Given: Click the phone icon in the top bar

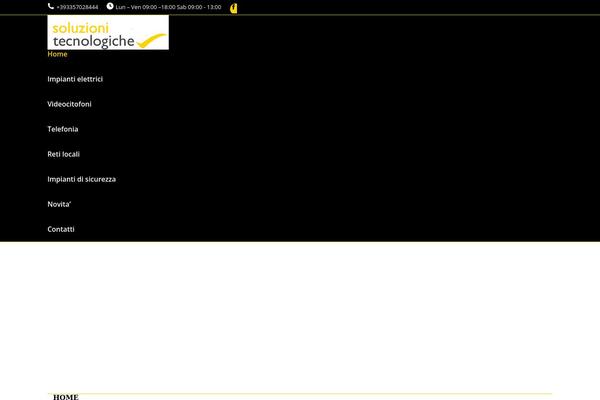Looking at the screenshot, I should point(51,6).
